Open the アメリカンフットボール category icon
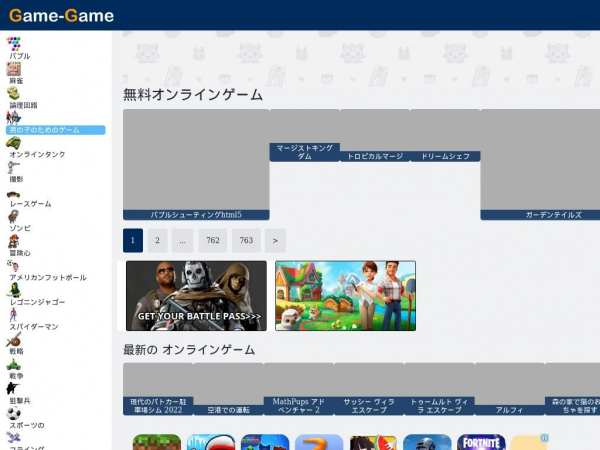The height and width of the screenshot is (450, 600). (13, 265)
